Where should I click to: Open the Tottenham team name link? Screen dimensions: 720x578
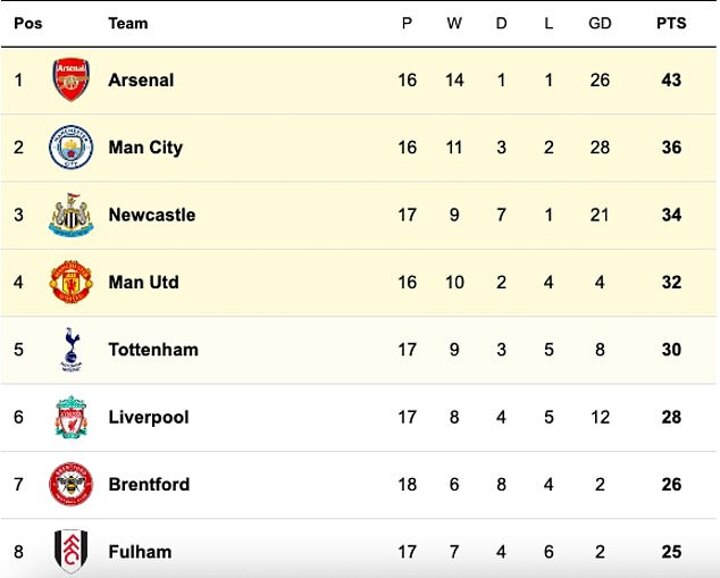tap(153, 350)
